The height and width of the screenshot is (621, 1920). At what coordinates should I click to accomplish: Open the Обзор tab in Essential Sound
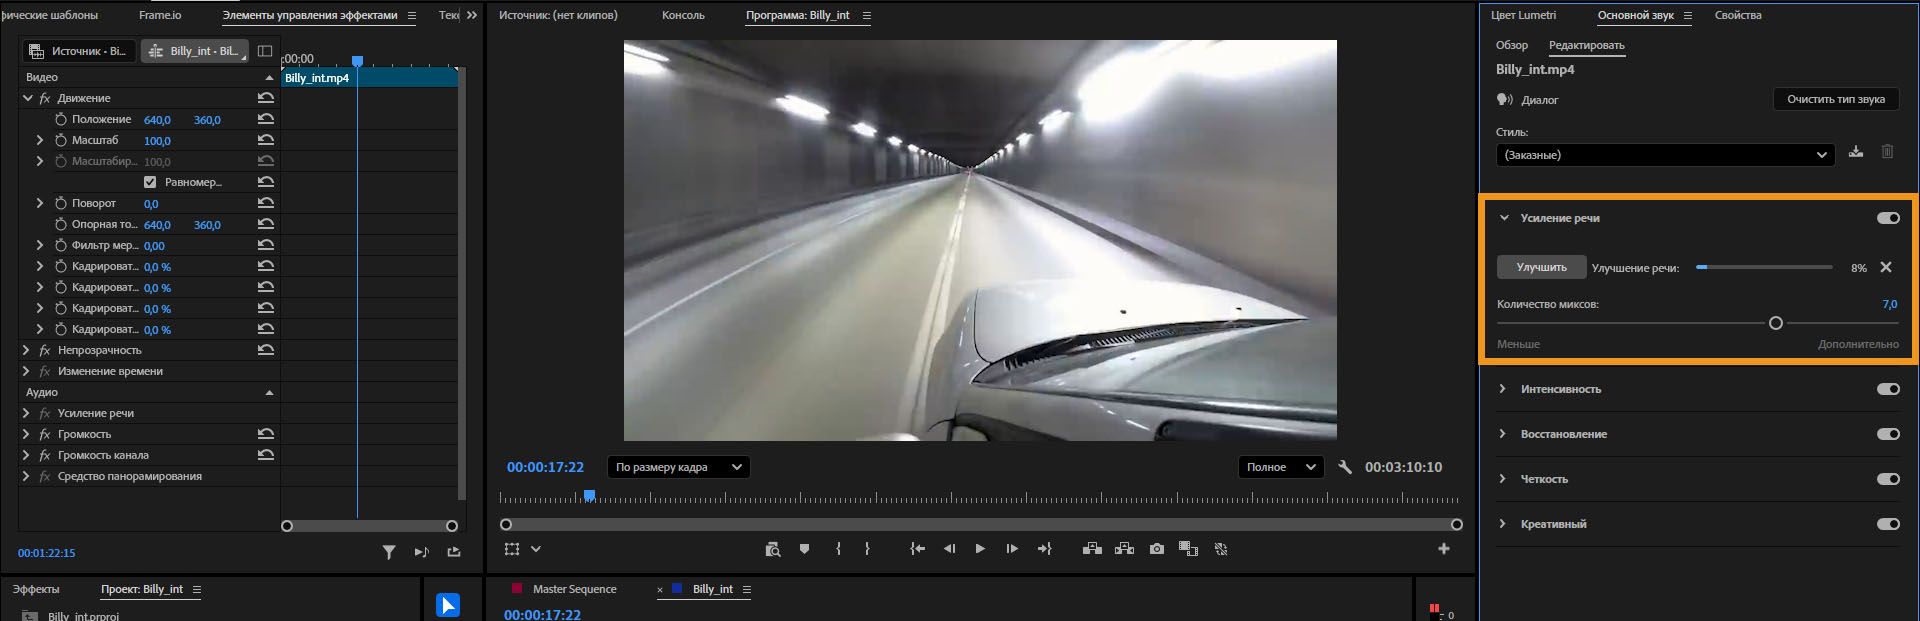click(1511, 45)
